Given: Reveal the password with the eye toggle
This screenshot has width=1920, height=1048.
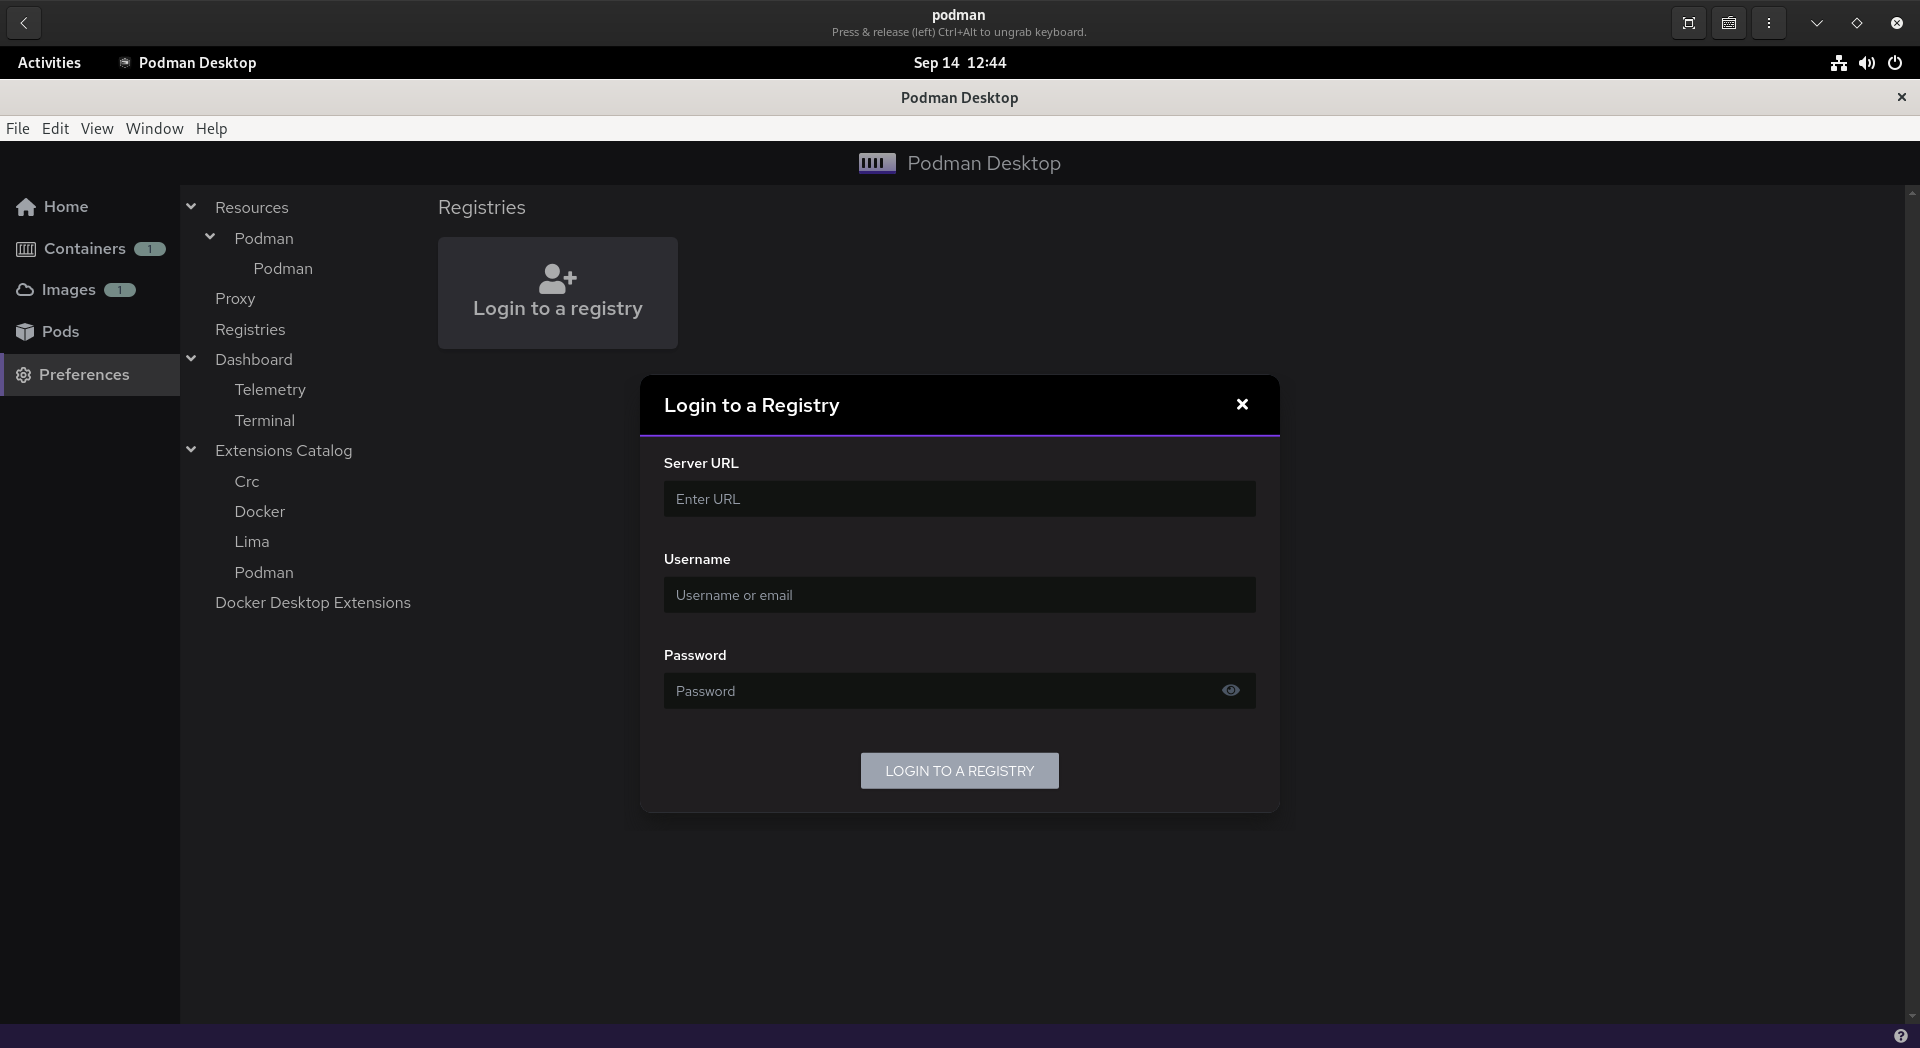Looking at the screenshot, I should pyautogui.click(x=1231, y=690).
